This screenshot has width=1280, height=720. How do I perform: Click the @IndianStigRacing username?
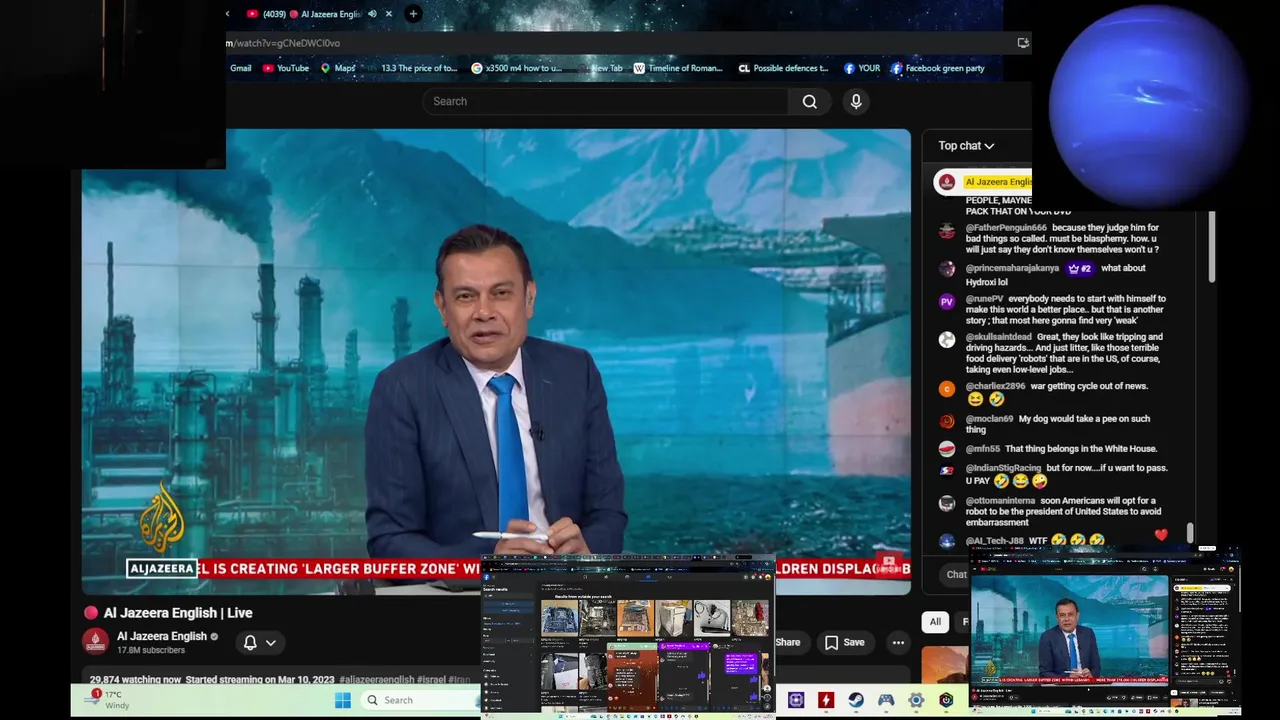pyautogui.click(x=1003, y=468)
